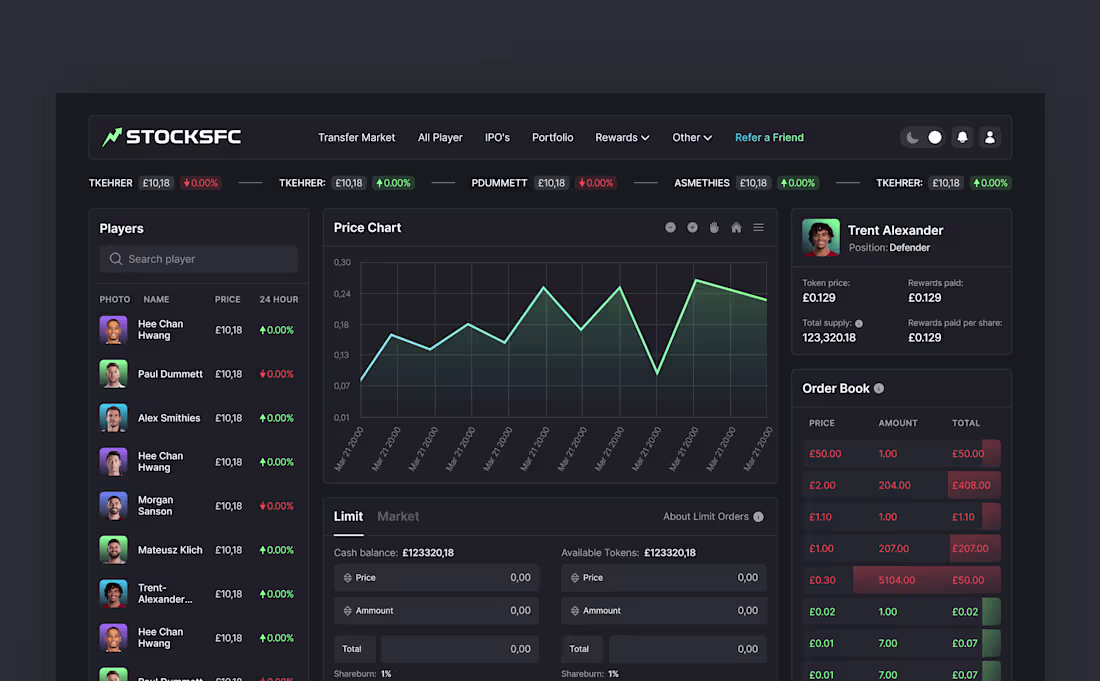
Task: Zoom out on the price chart
Action: [670, 227]
